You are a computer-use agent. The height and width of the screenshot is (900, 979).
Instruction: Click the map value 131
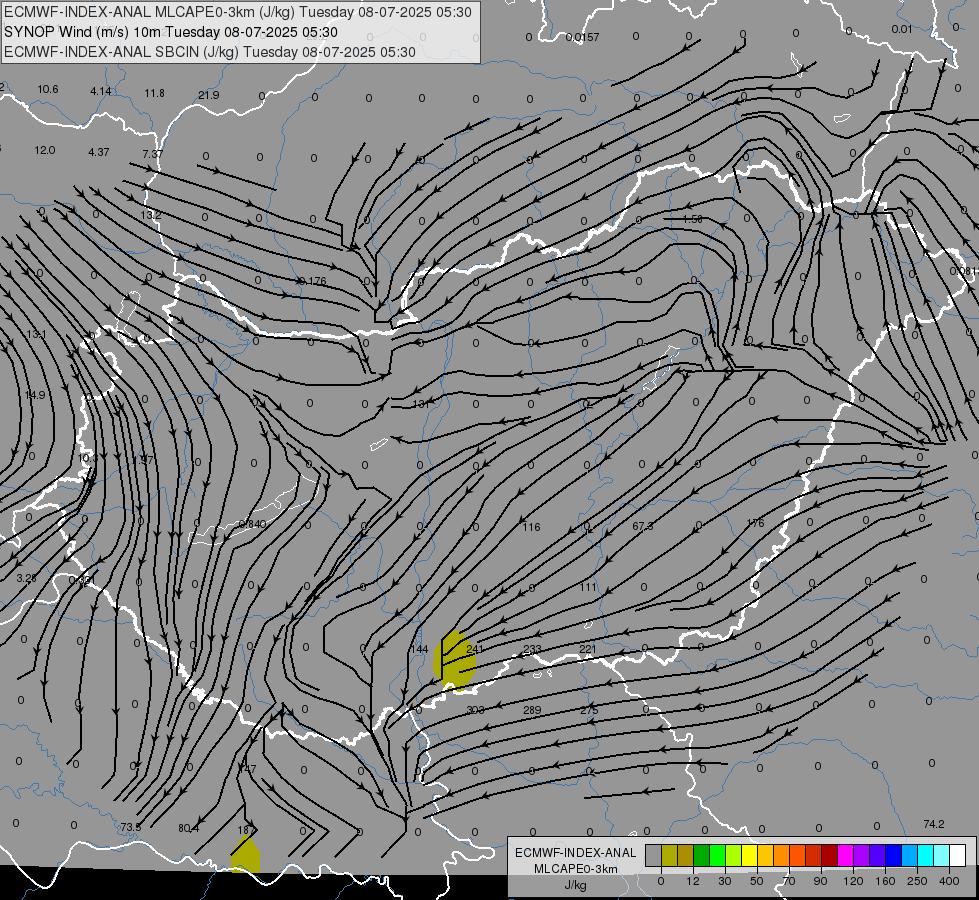pos(421,405)
